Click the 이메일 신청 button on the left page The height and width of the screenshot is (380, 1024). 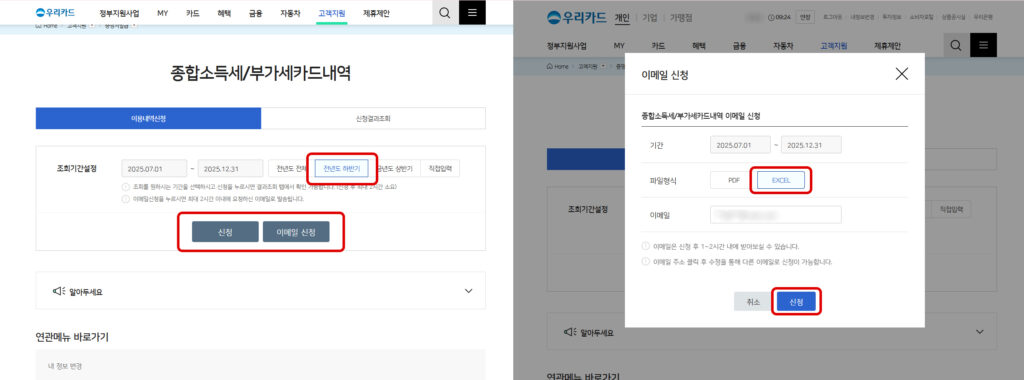pos(296,232)
